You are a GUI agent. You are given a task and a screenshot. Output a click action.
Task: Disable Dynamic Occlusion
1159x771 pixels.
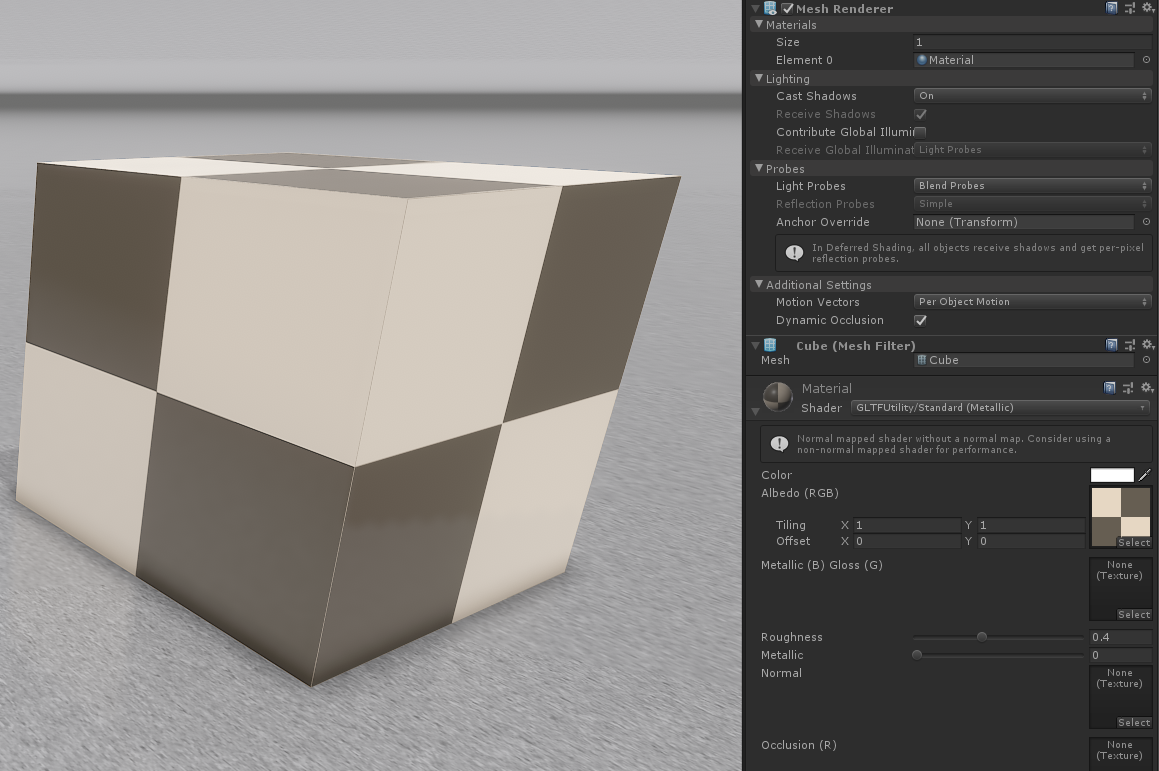point(920,320)
